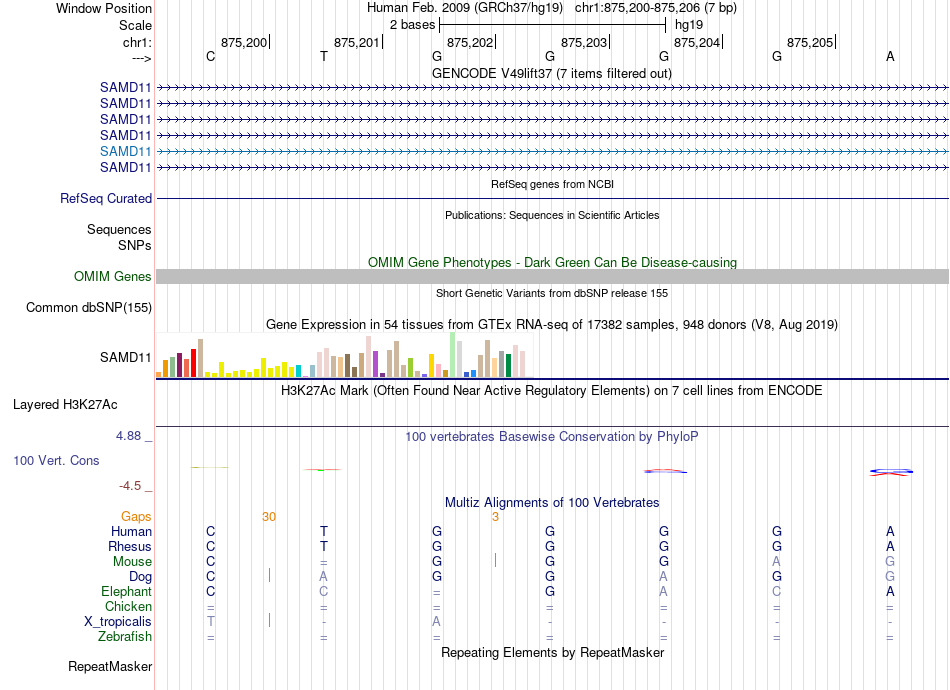
Task: Click the dark green bar in GTEx chart
Action: click(x=509, y=366)
